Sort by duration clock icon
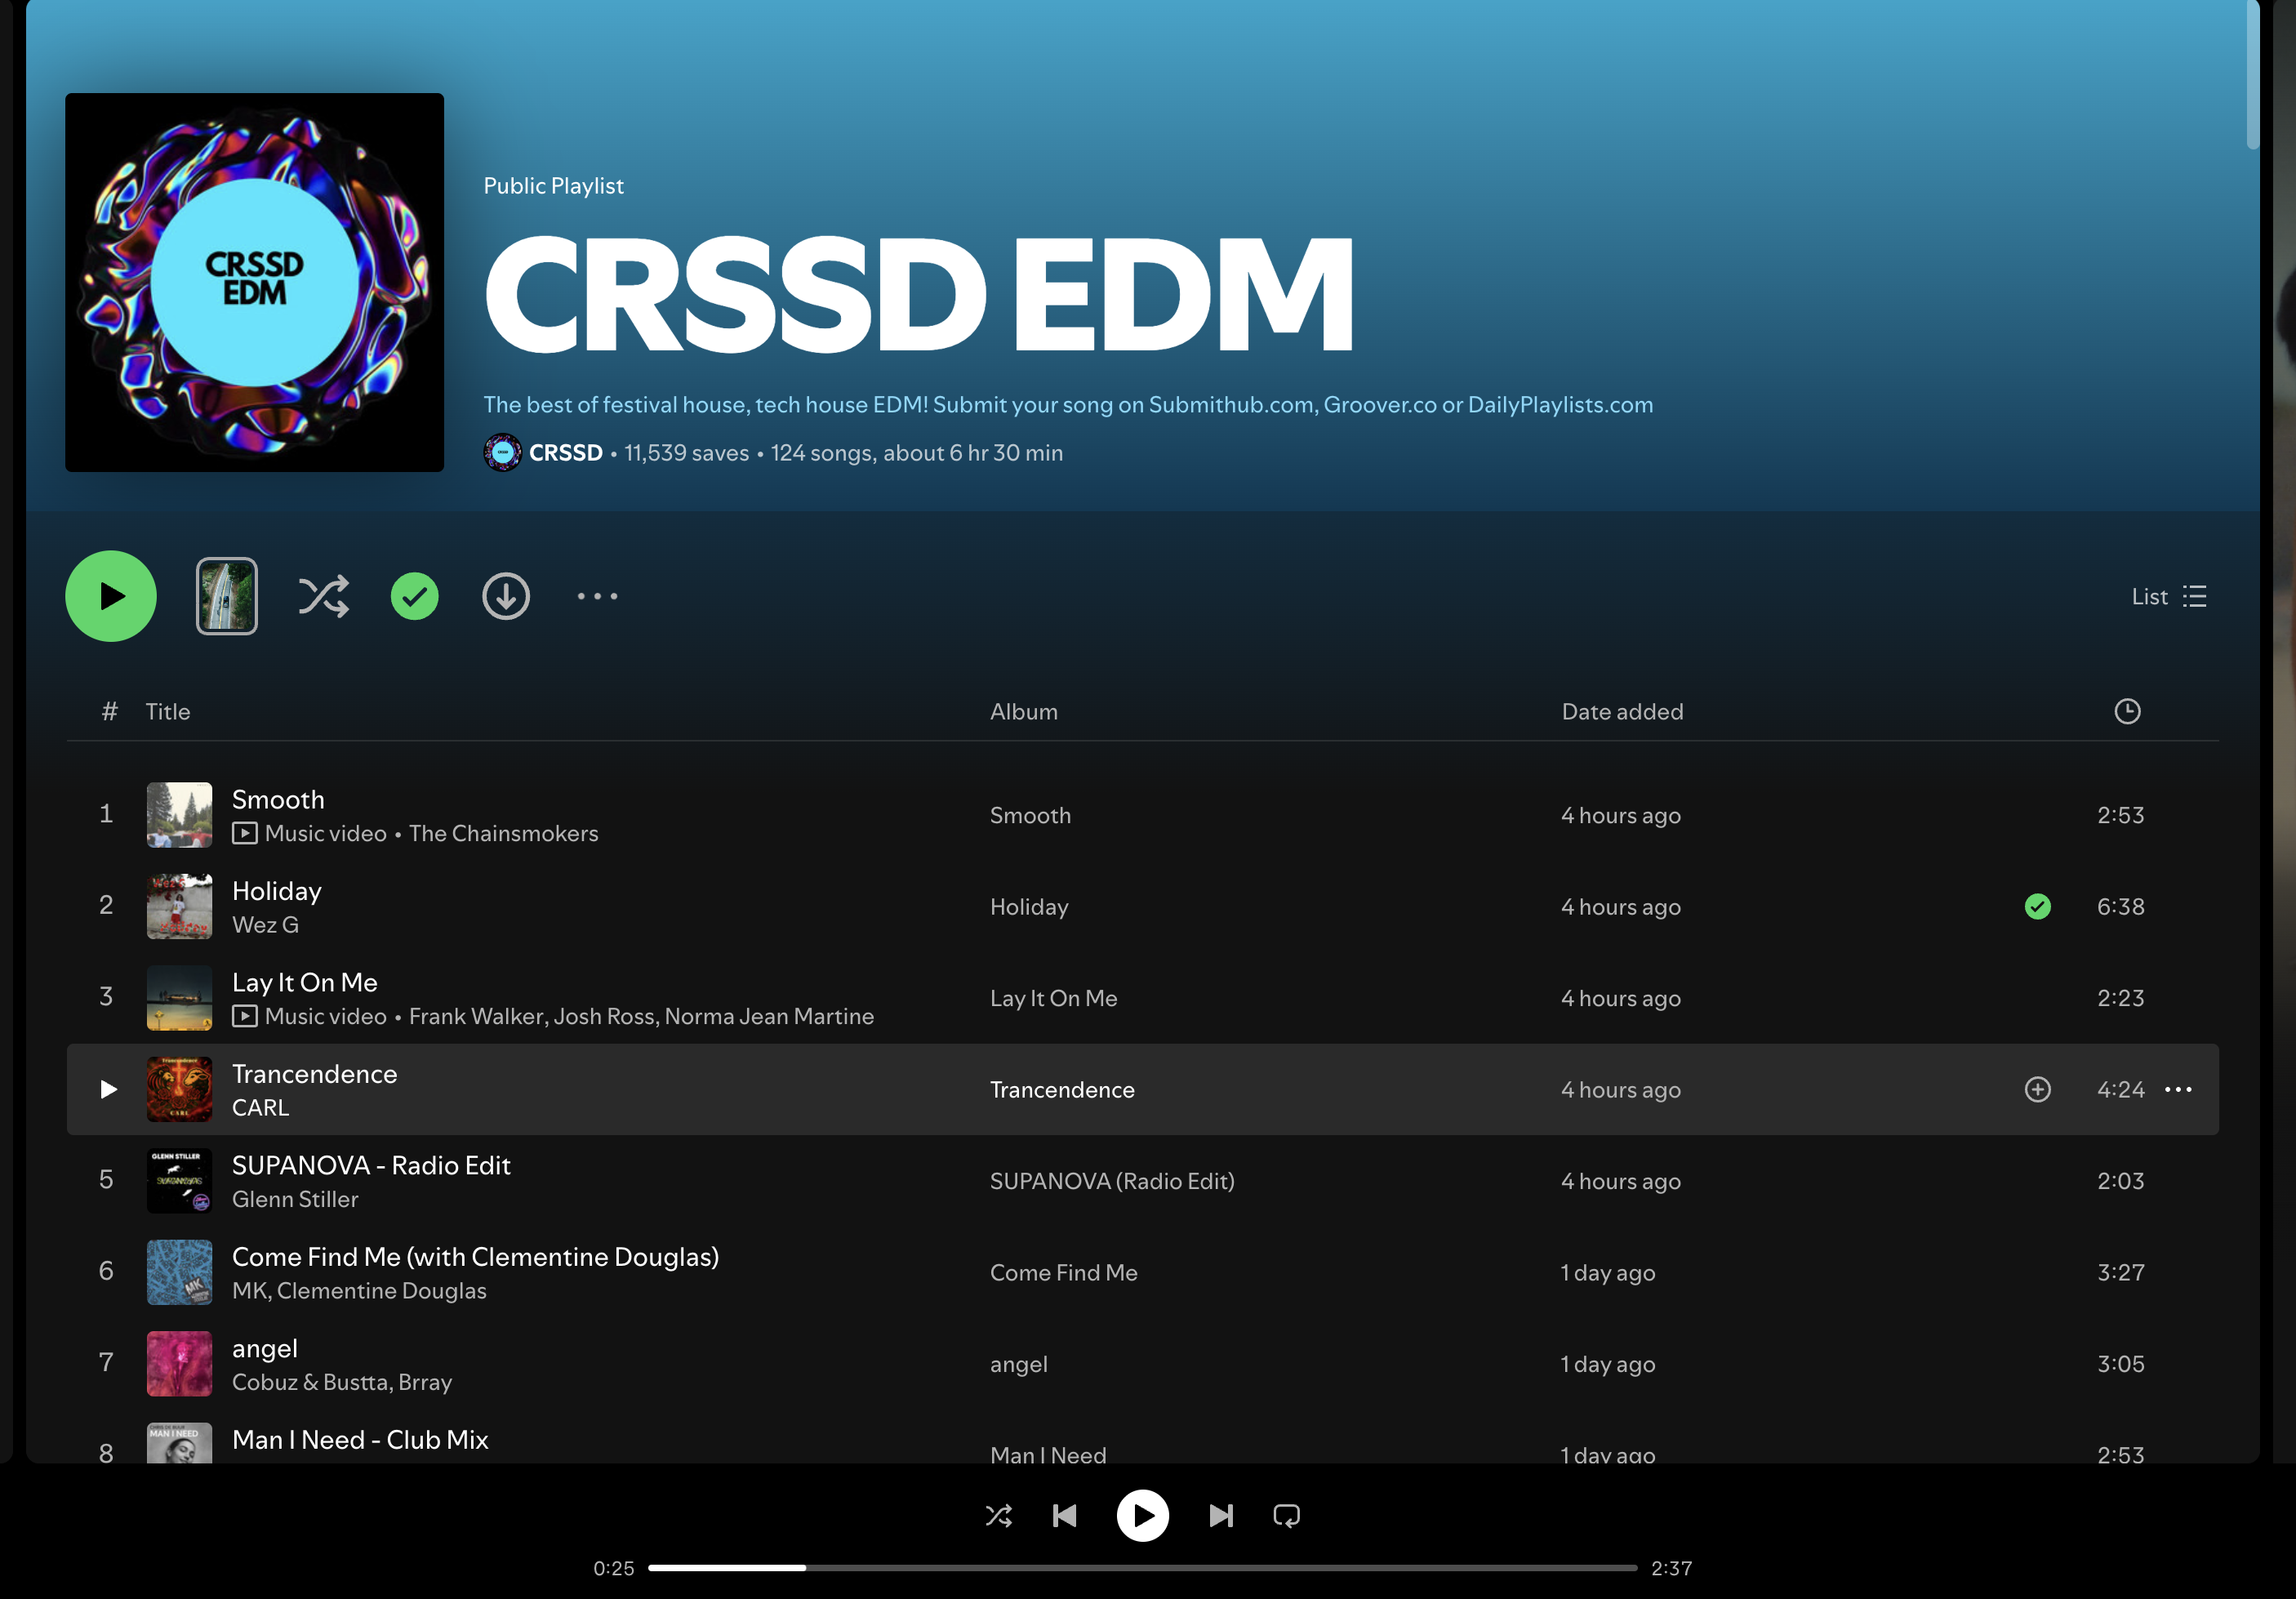This screenshot has height=1599, width=2296. [2127, 711]
